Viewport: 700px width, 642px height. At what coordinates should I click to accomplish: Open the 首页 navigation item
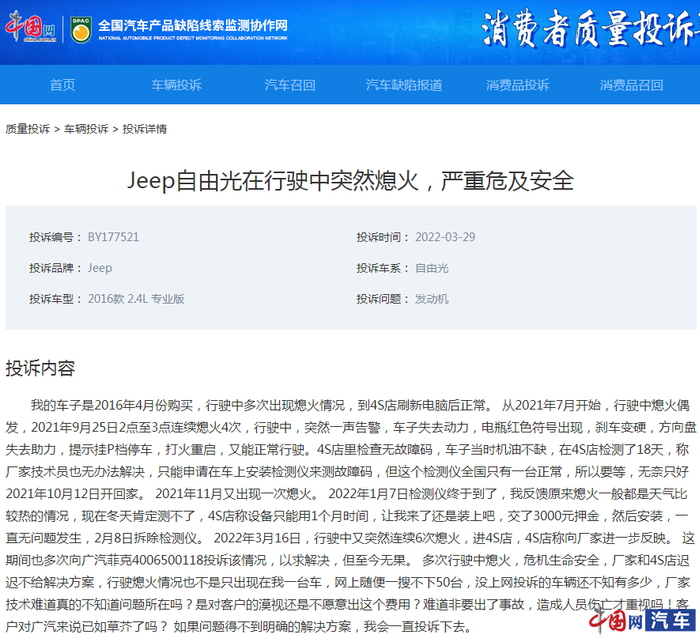point(62,85)
